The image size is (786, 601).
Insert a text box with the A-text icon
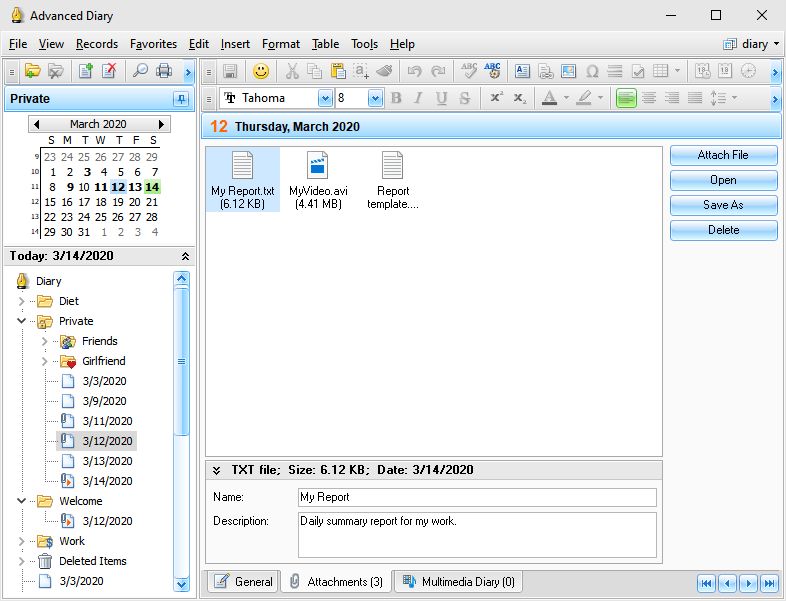pyautogui.click(x=522, y=71)
